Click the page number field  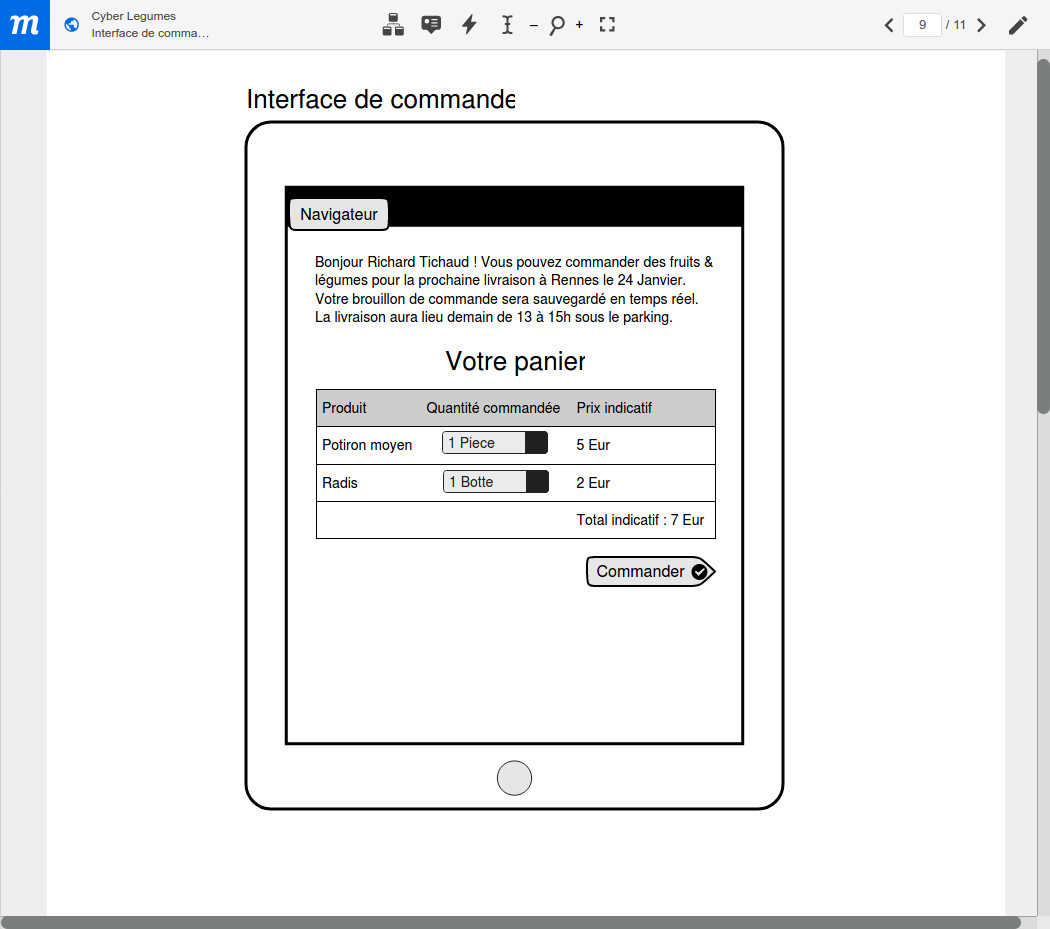pos(921,25)
